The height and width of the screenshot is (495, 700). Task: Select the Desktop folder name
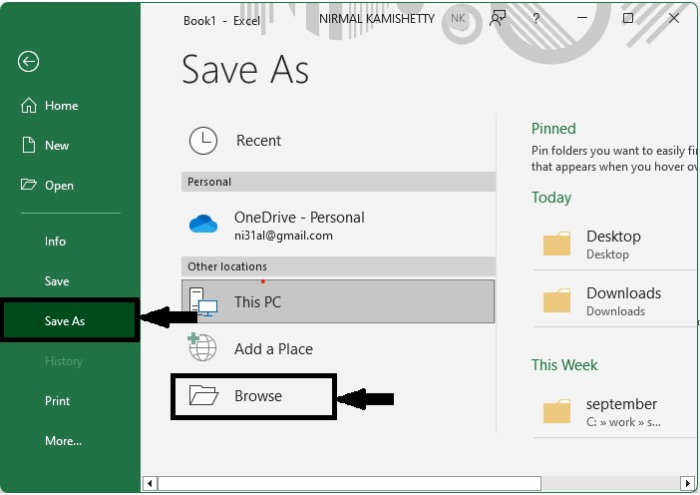pos(613,236)
